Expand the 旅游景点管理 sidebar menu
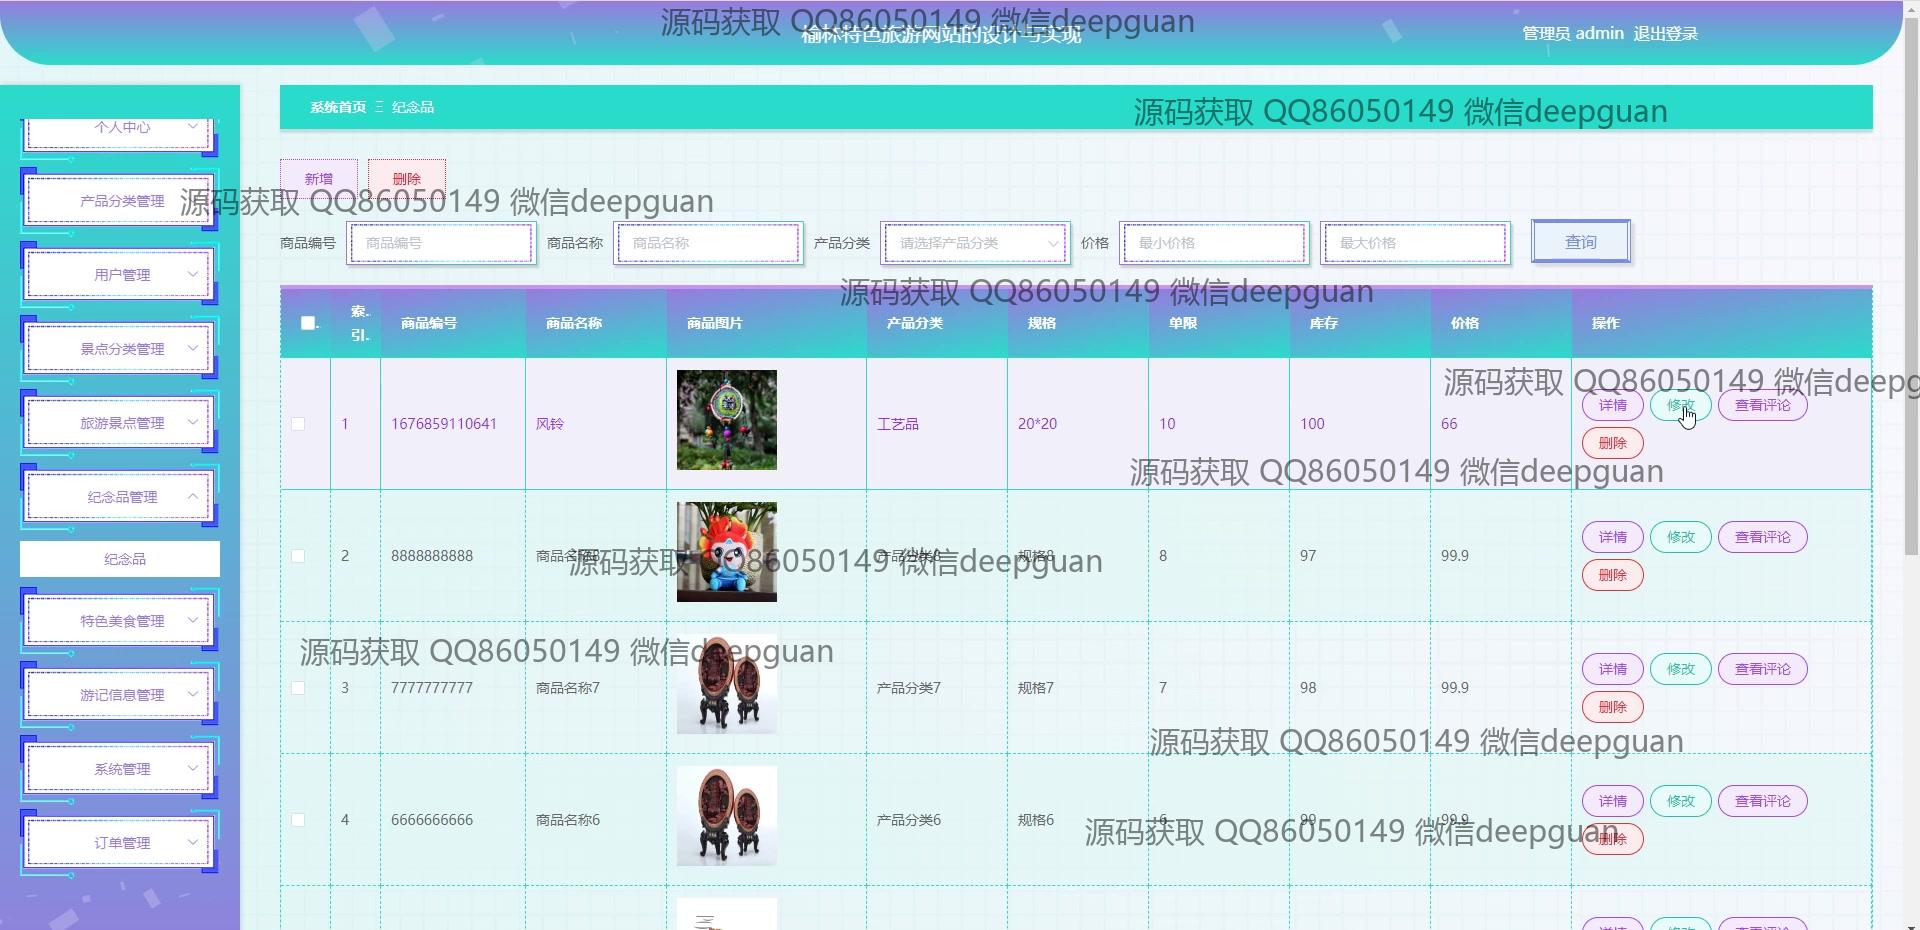This screenshot has width=1920, height=930. tap(120, 423)
